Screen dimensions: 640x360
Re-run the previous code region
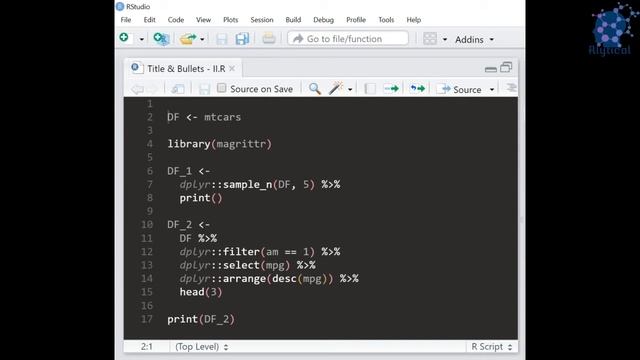coord(417,89)
